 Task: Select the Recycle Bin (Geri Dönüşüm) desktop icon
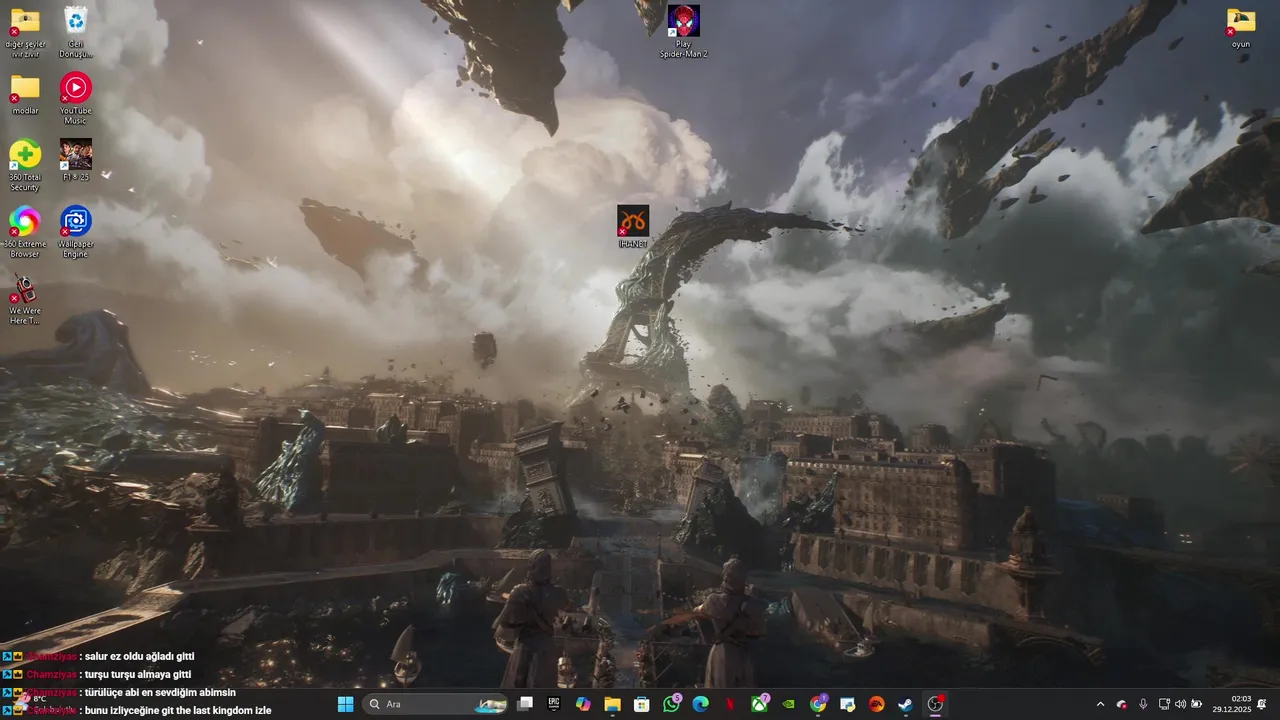click(75, 32)
